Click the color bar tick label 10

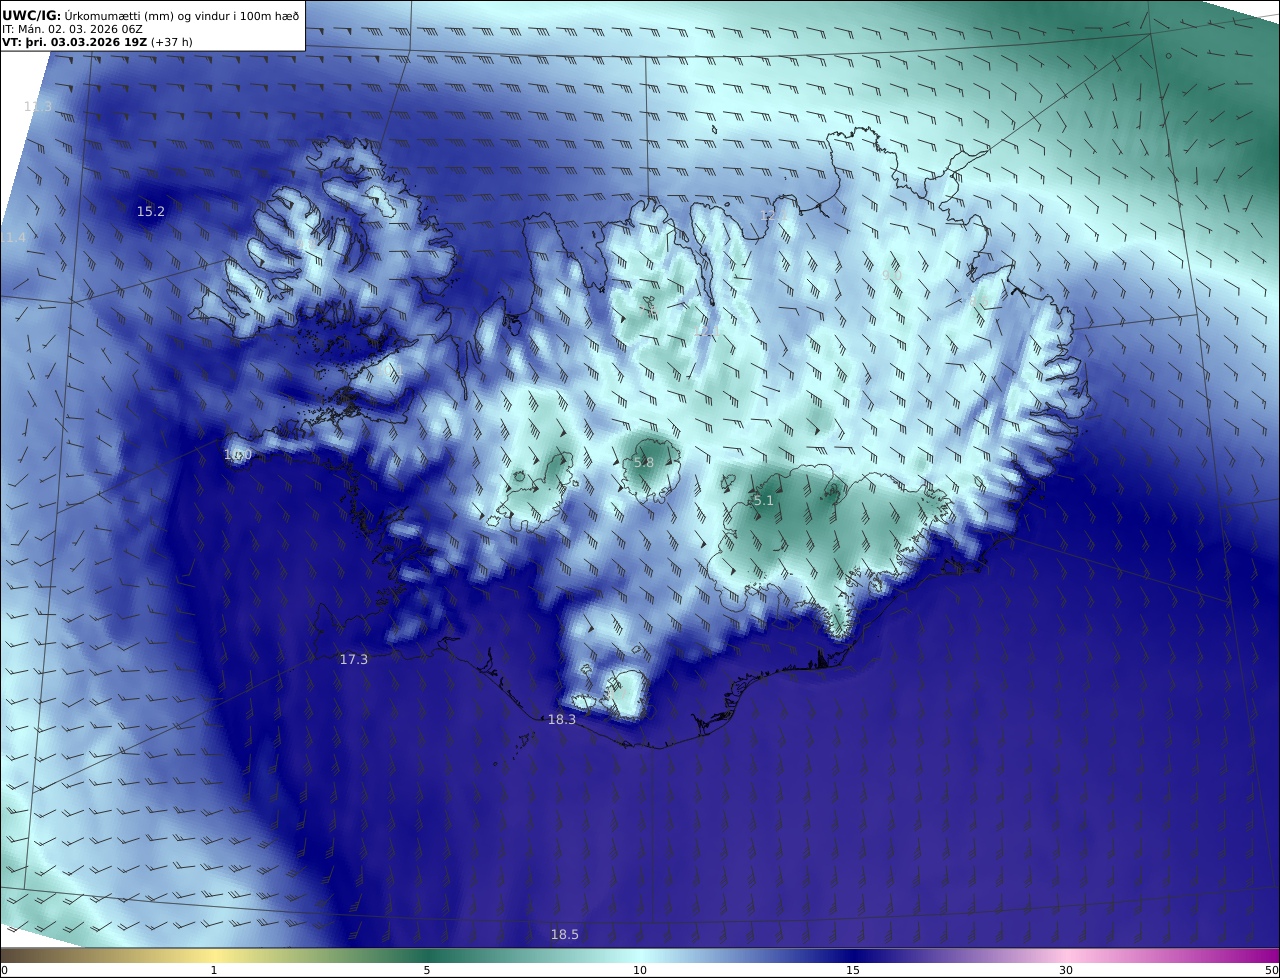click(x=640, y=970)
